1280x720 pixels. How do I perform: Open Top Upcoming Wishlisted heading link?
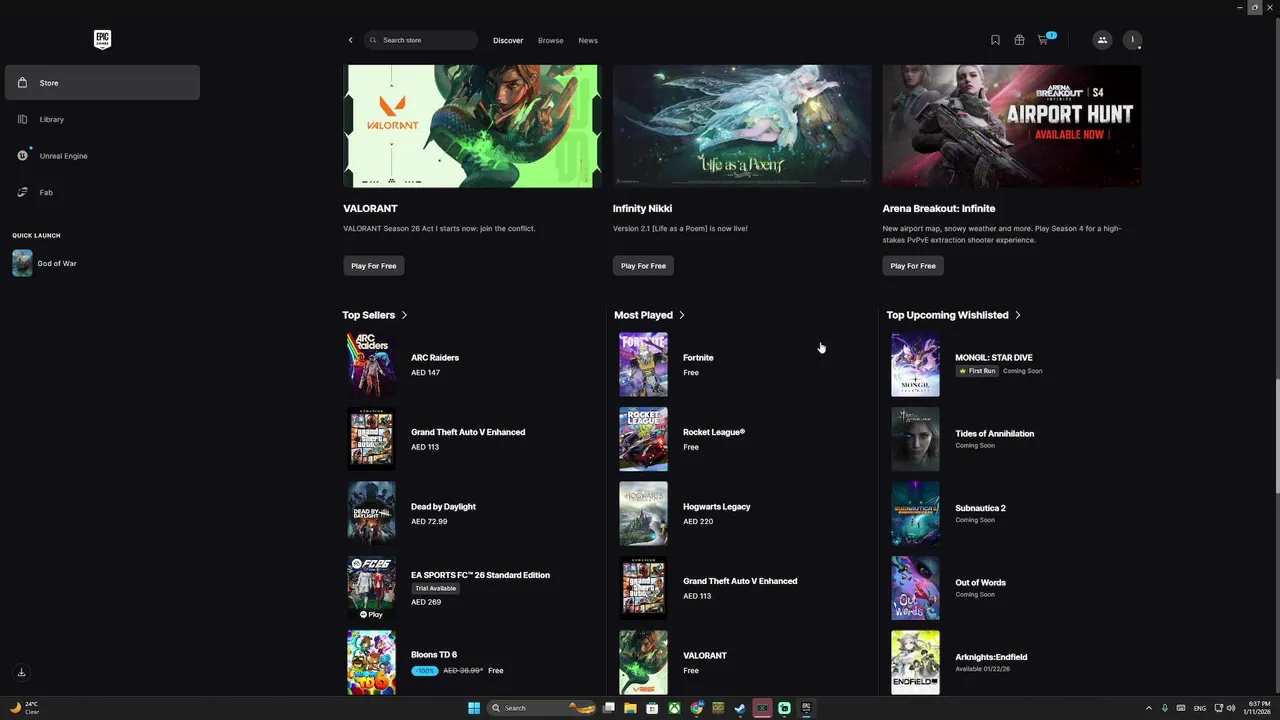[x=947, y=315]
